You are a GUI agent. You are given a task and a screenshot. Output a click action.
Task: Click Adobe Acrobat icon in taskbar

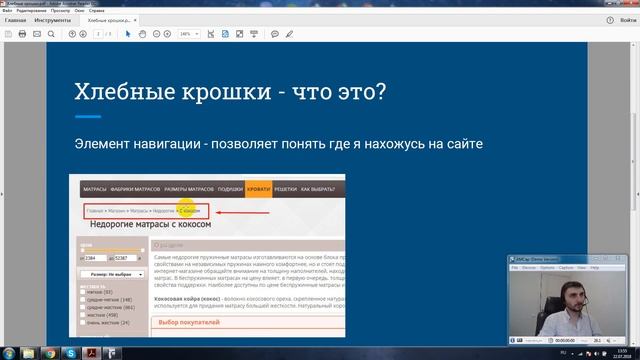(x=92, y=353)
